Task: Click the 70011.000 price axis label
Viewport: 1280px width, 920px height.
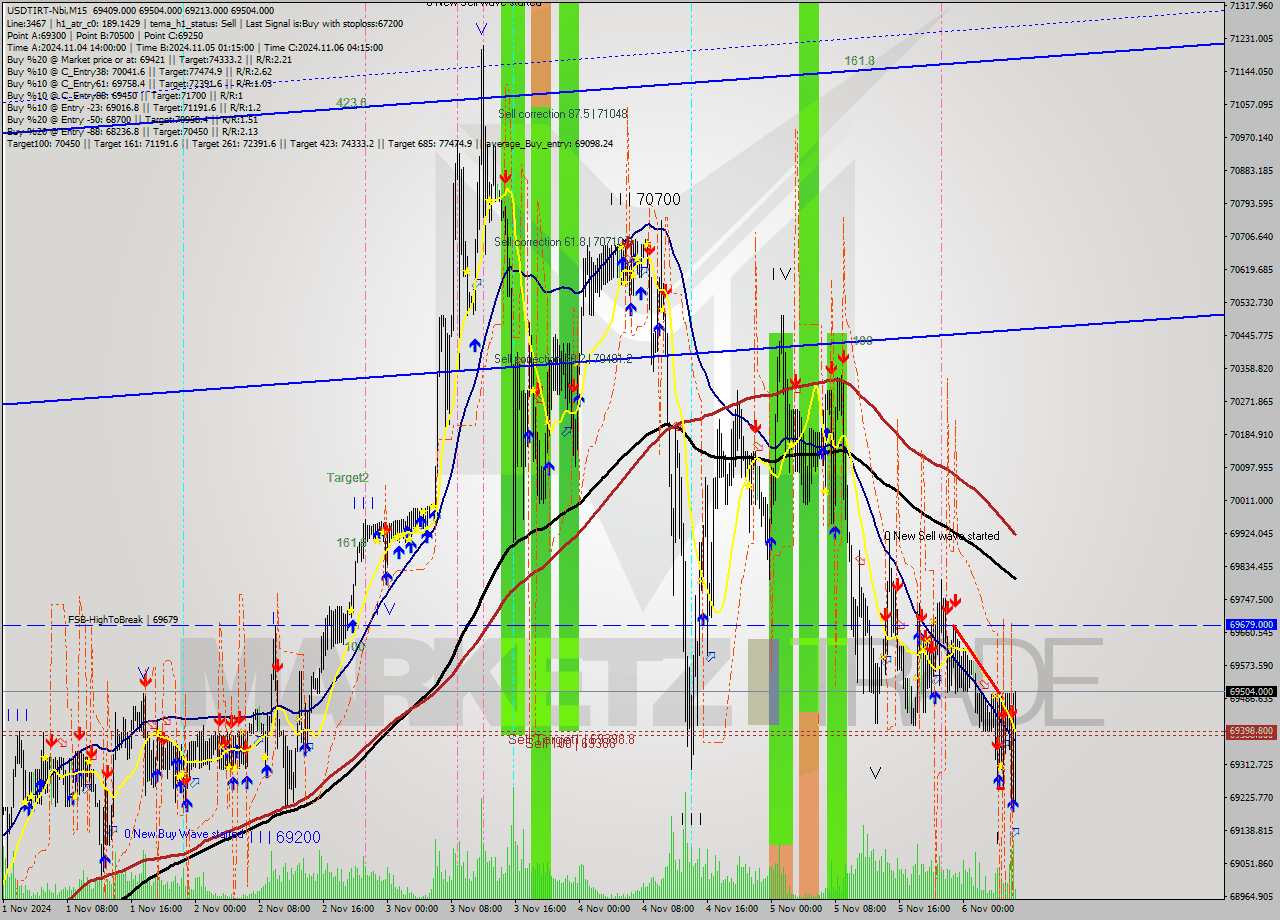Action: (x=1251, y=501)
